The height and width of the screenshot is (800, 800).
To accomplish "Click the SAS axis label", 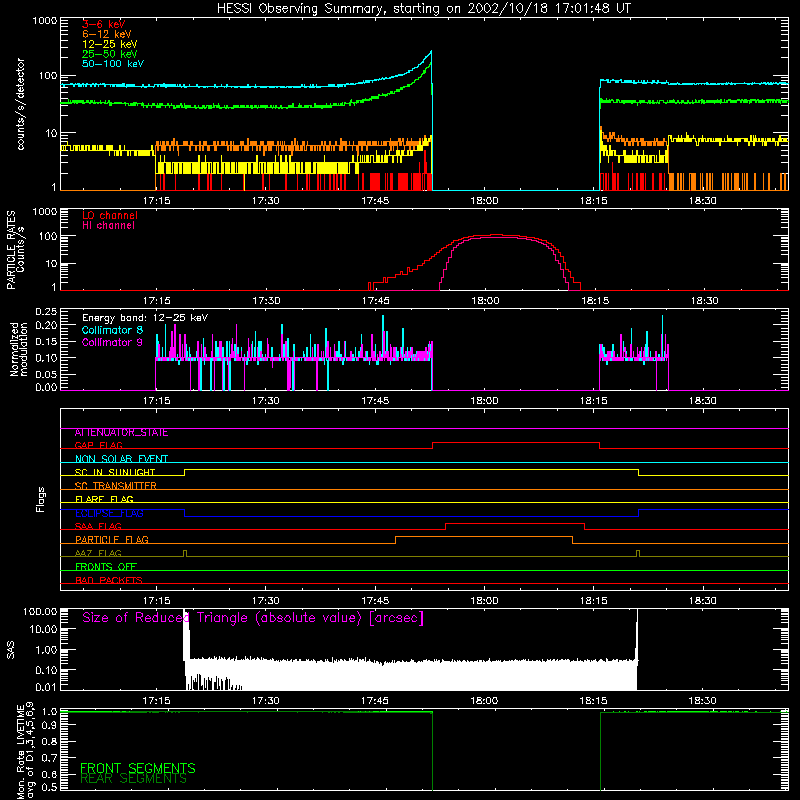I will pyautogui.click(x=11, y=650).
